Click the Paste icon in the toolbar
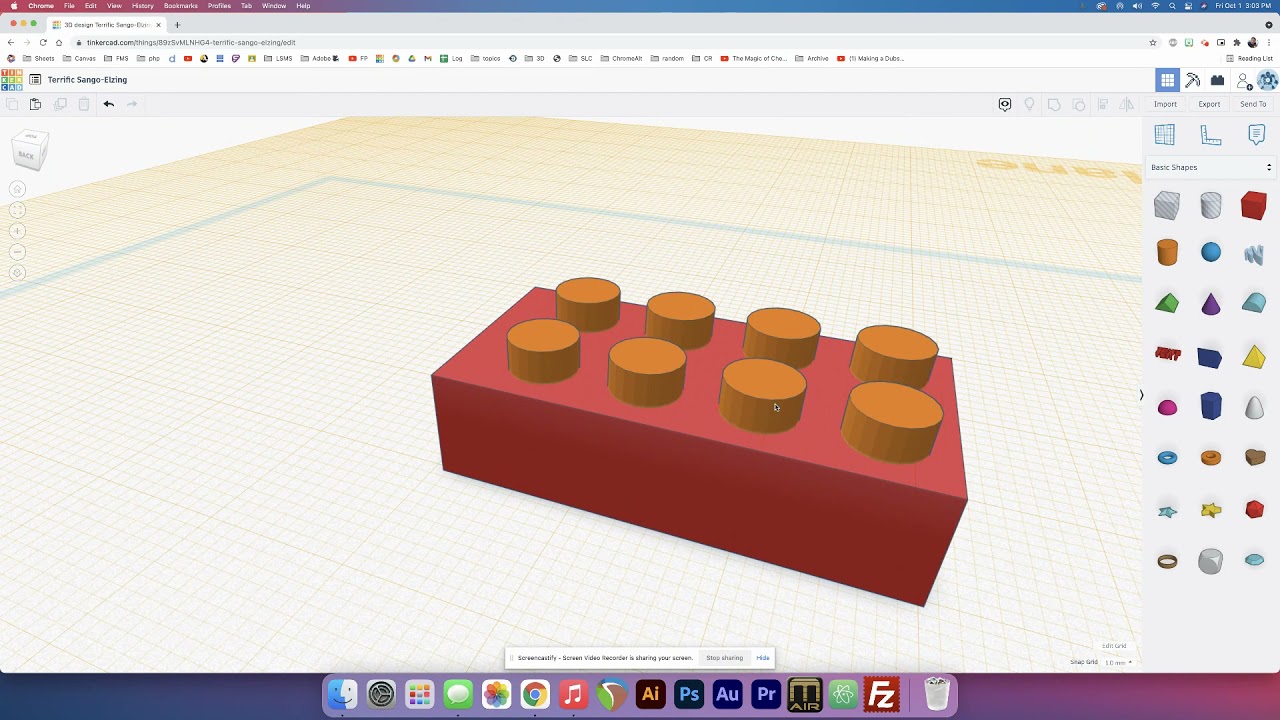 coord(35,104)
